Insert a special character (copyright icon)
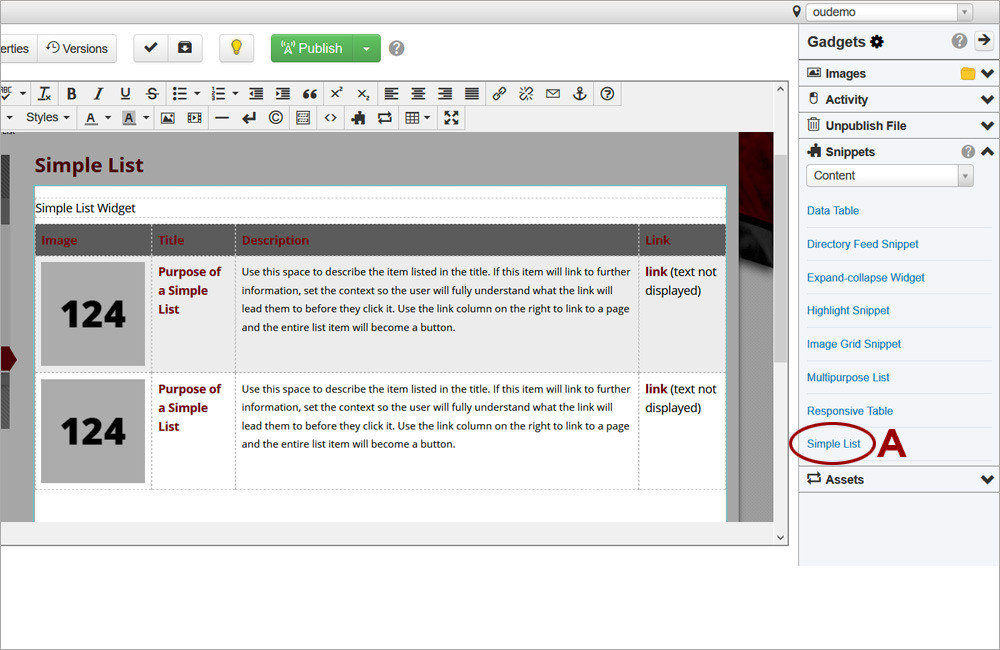The width and height of the screenshot is (1000, 650). pos(276,118)
